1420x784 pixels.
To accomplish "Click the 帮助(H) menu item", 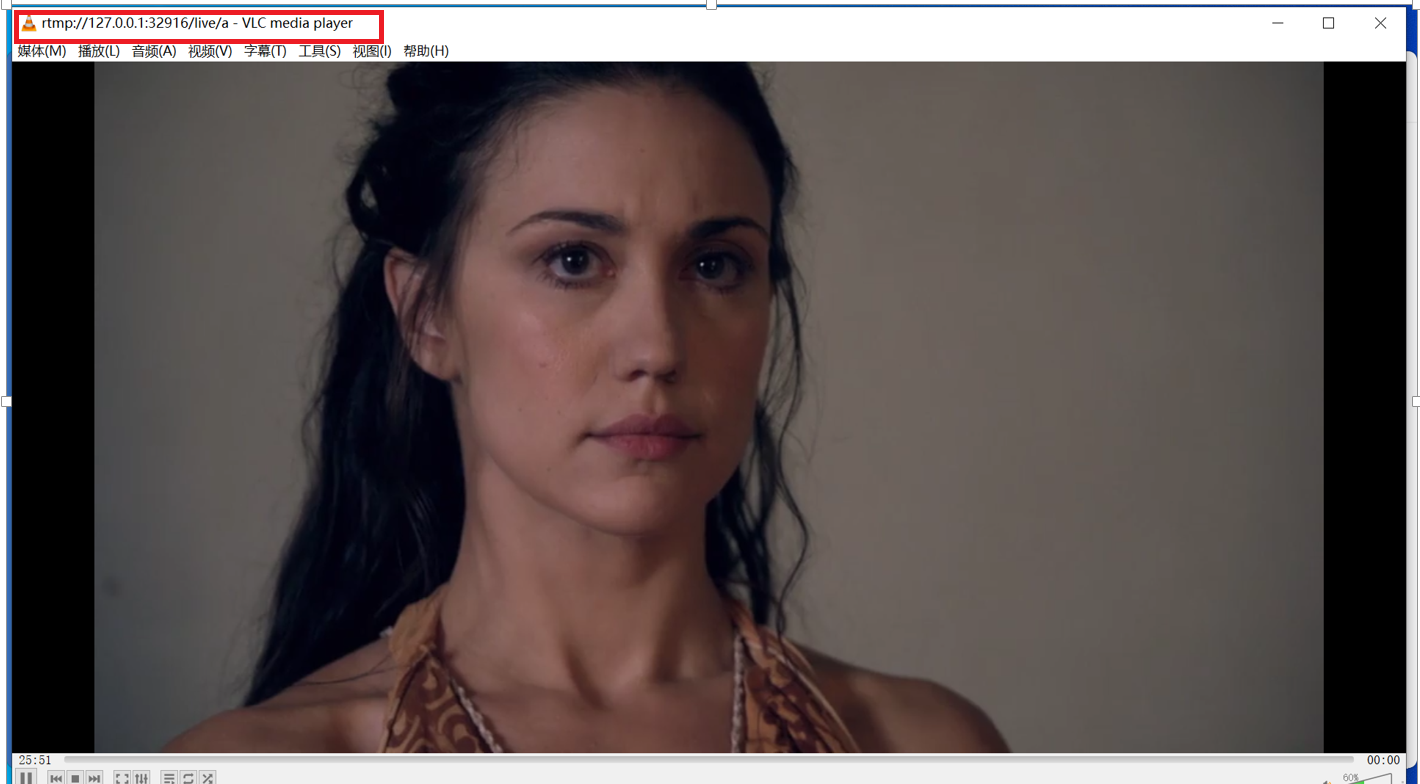I will click(x=426, y=51).
